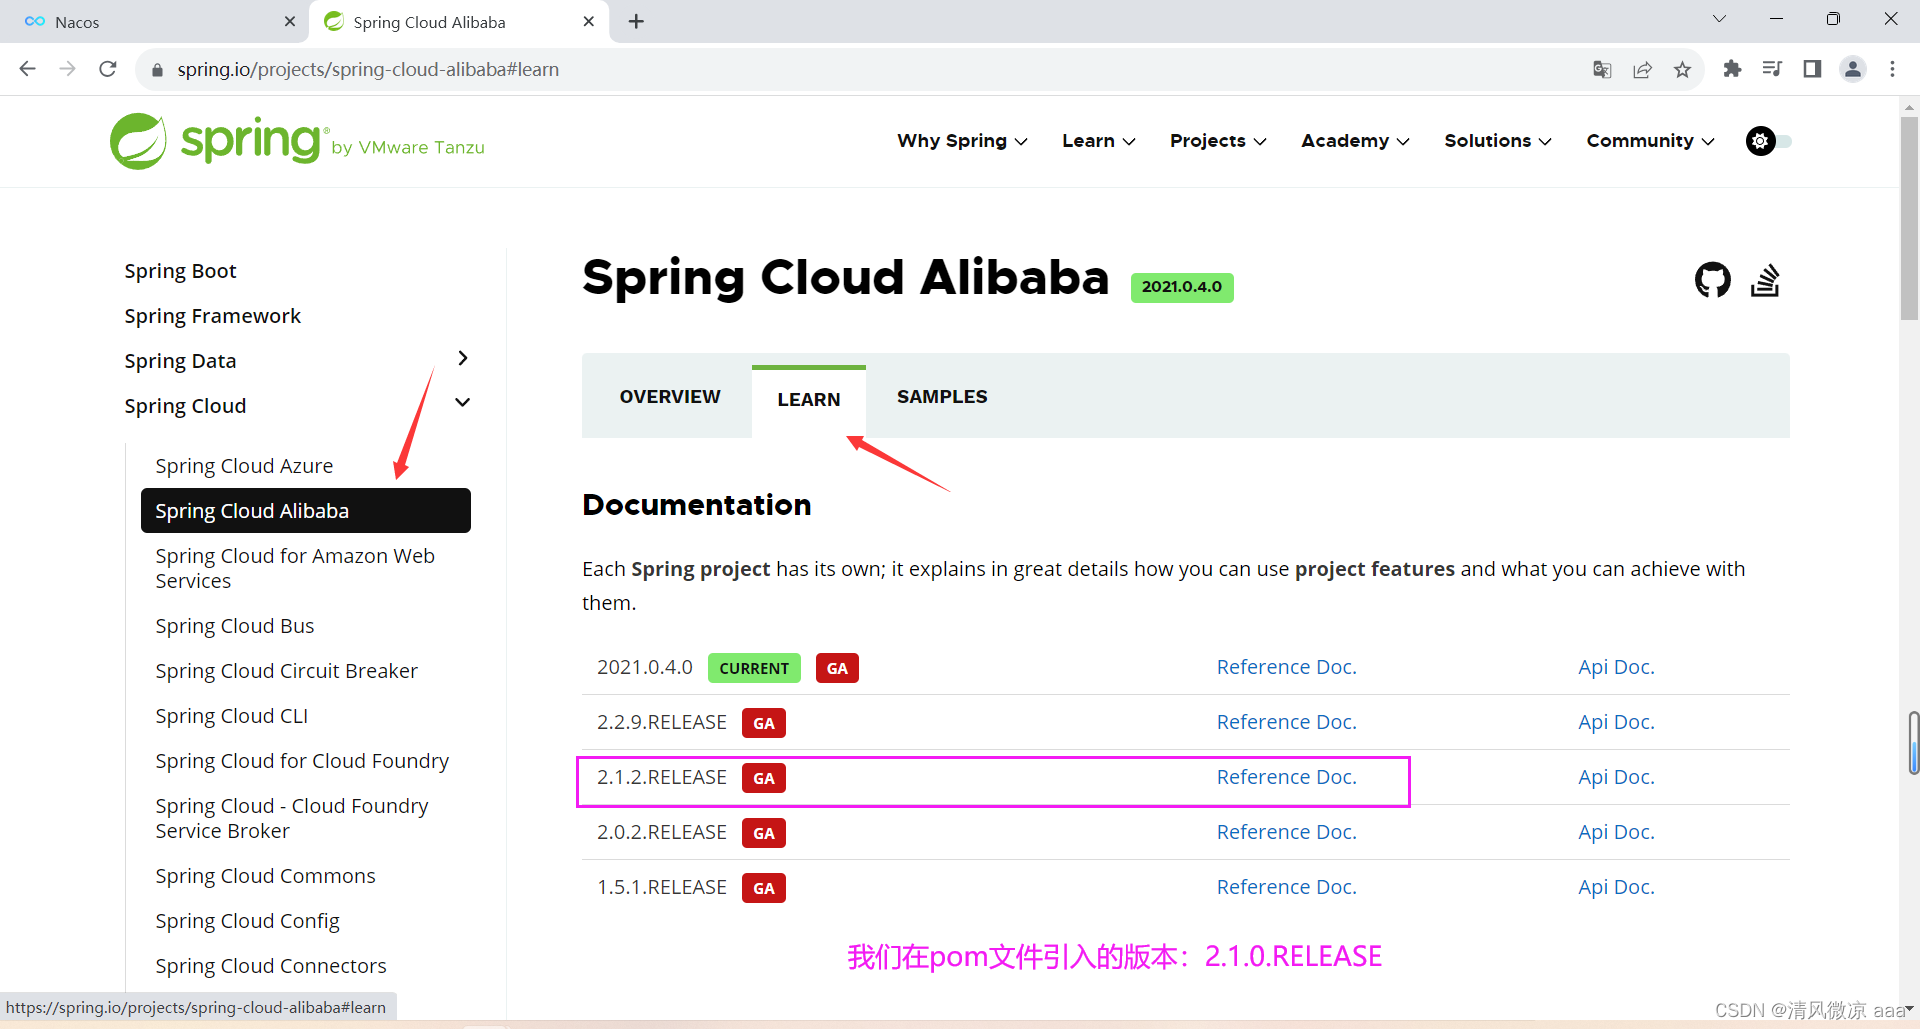Open Reference Doc for 2021.0.4.0
The height and width of the screenshot is (1029, 1920).
[x=1286, y=667]
